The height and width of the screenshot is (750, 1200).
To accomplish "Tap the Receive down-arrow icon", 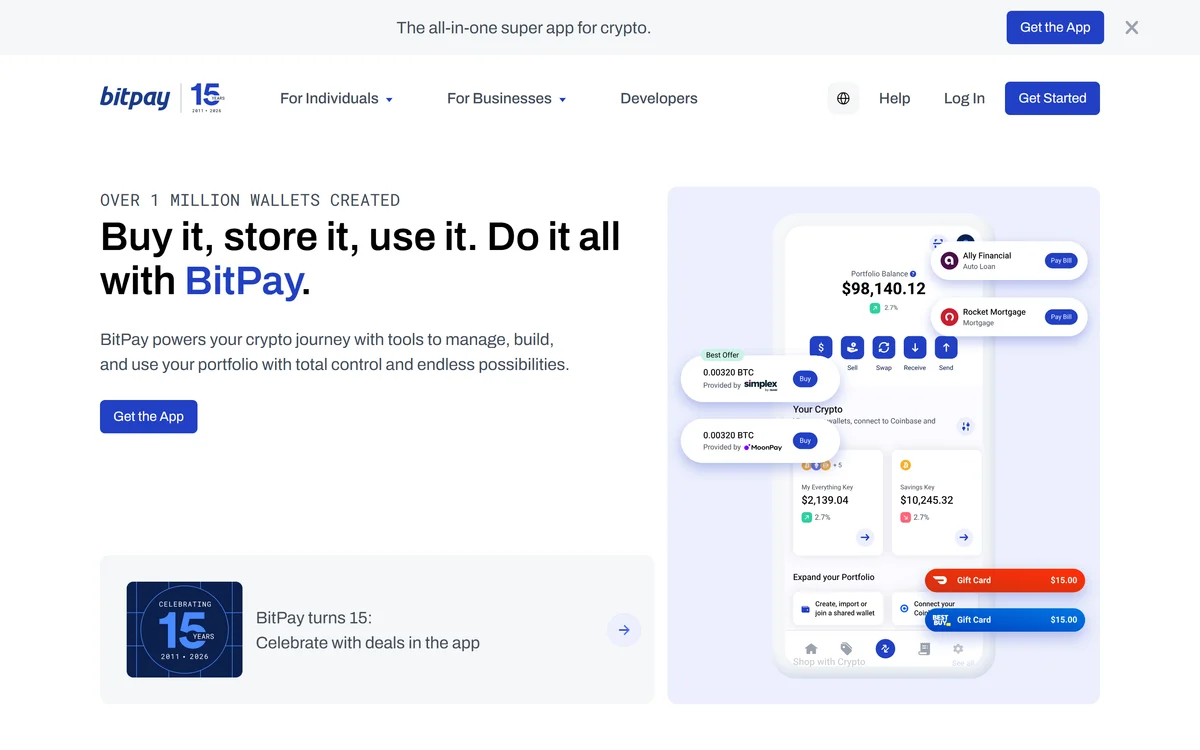I will point(915,347).
